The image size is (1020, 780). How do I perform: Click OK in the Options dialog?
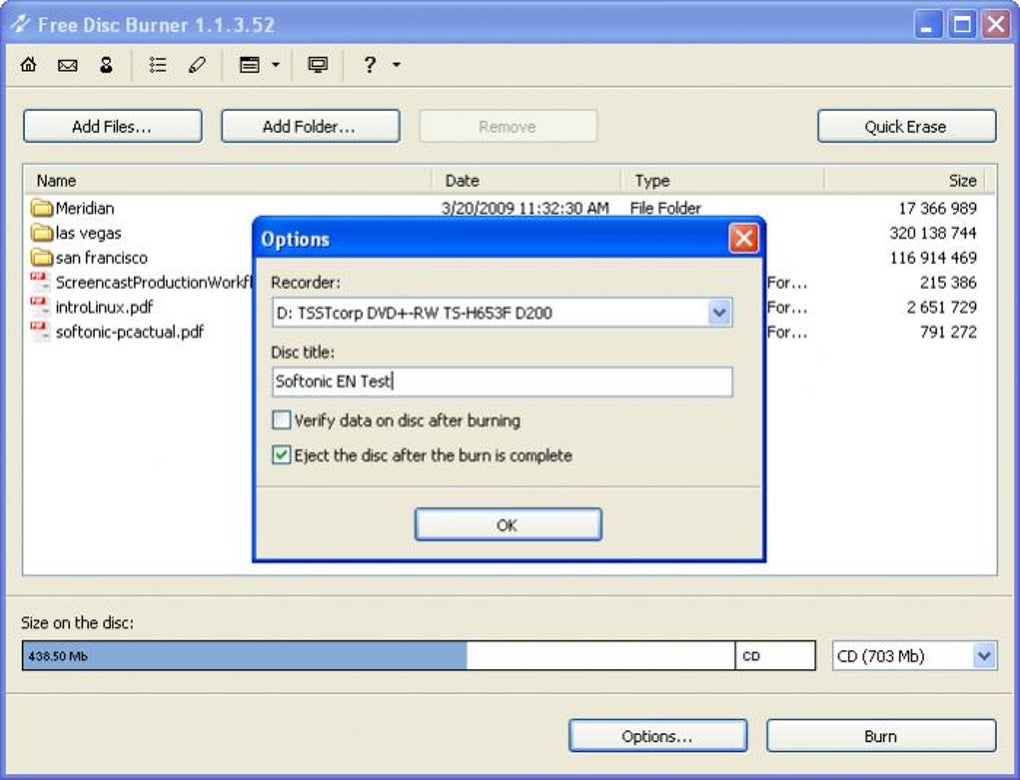click(x=508, y=524)
